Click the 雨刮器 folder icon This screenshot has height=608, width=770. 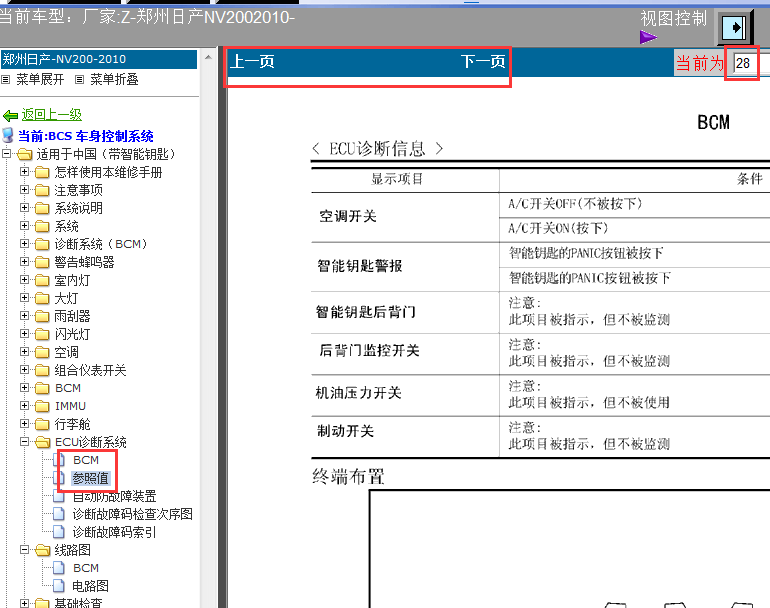click(42, 316)
